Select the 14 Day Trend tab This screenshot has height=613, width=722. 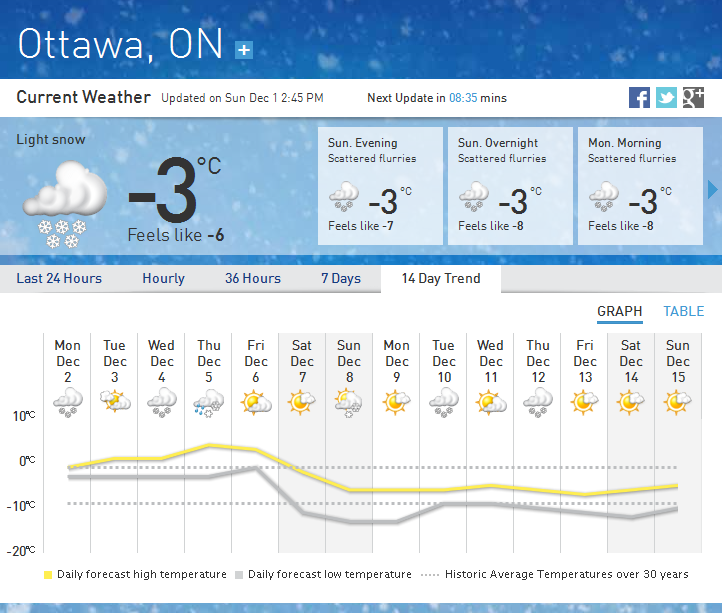click(441, 278)
